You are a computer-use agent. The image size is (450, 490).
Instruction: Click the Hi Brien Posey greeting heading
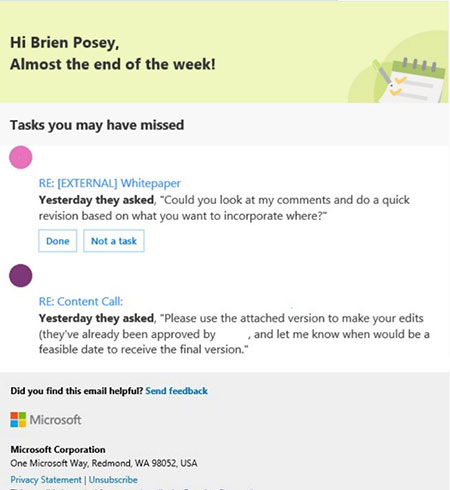pyautogui.click(x=65, y=43)
